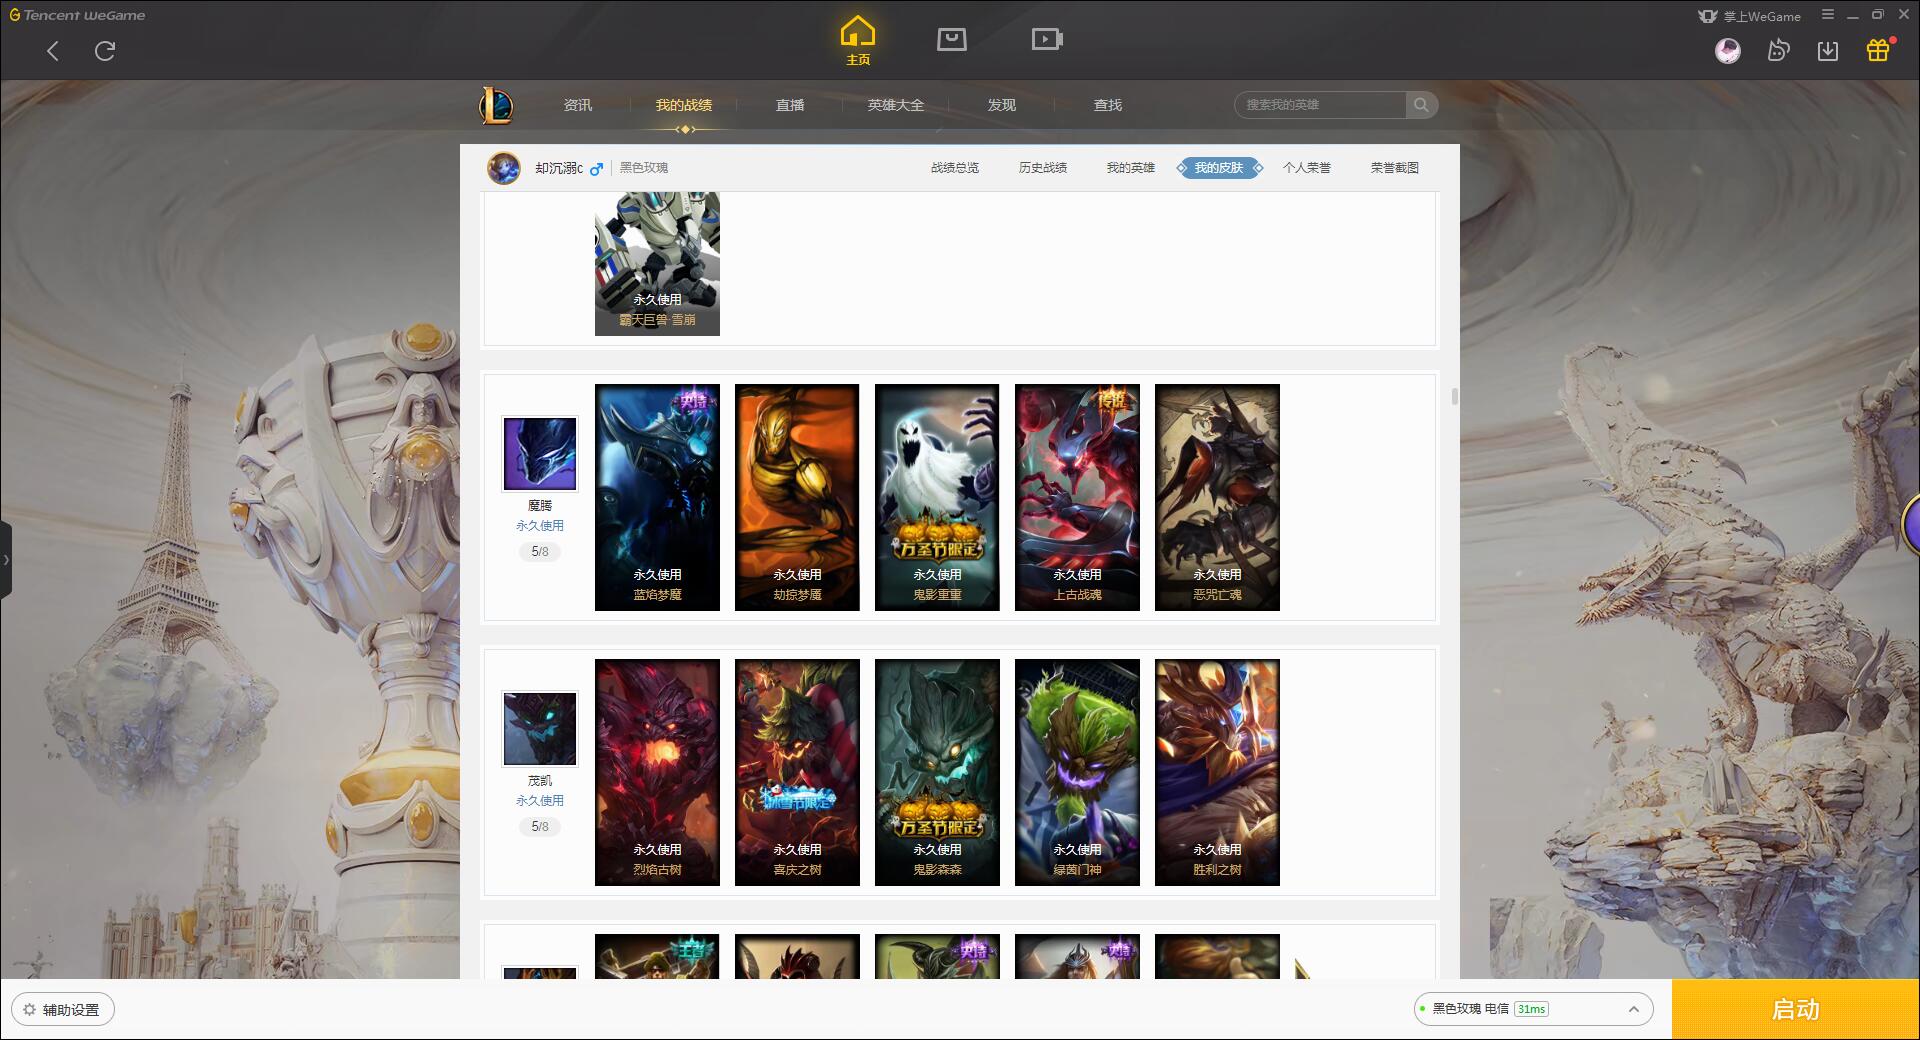The height and width of the screenshot is (1040, 1920).
Task: Switch to the 直播 tab
Action: (x=790, y=105)
